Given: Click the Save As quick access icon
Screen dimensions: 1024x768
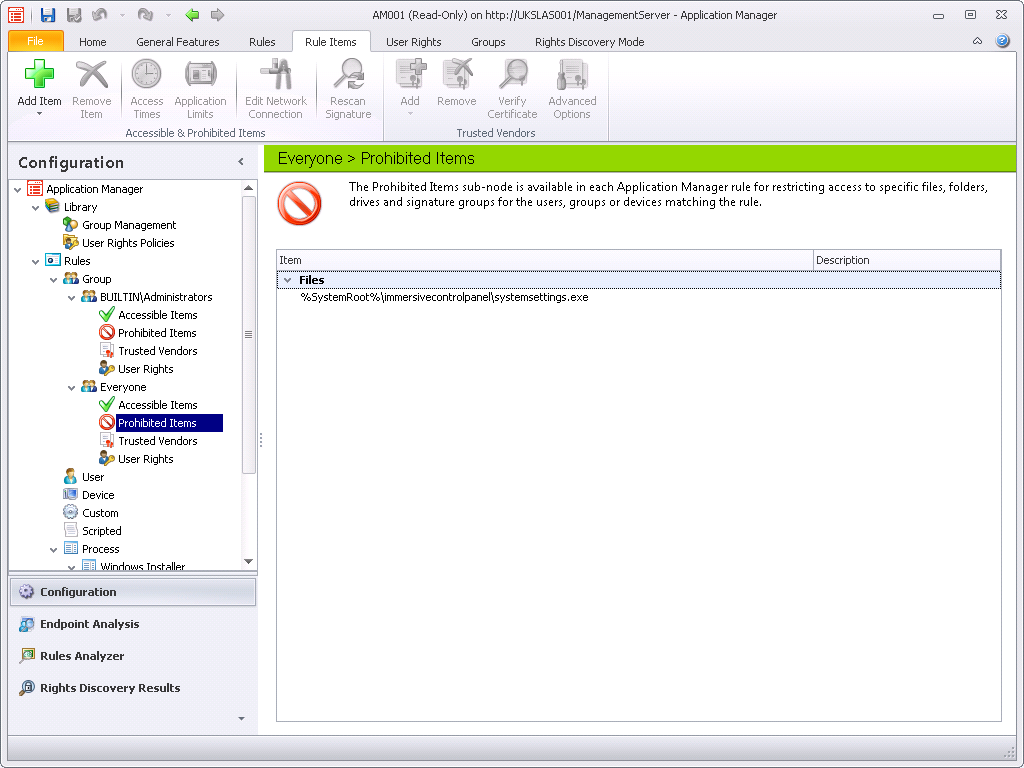Looking at the screenshot, I should click(74, 15).
